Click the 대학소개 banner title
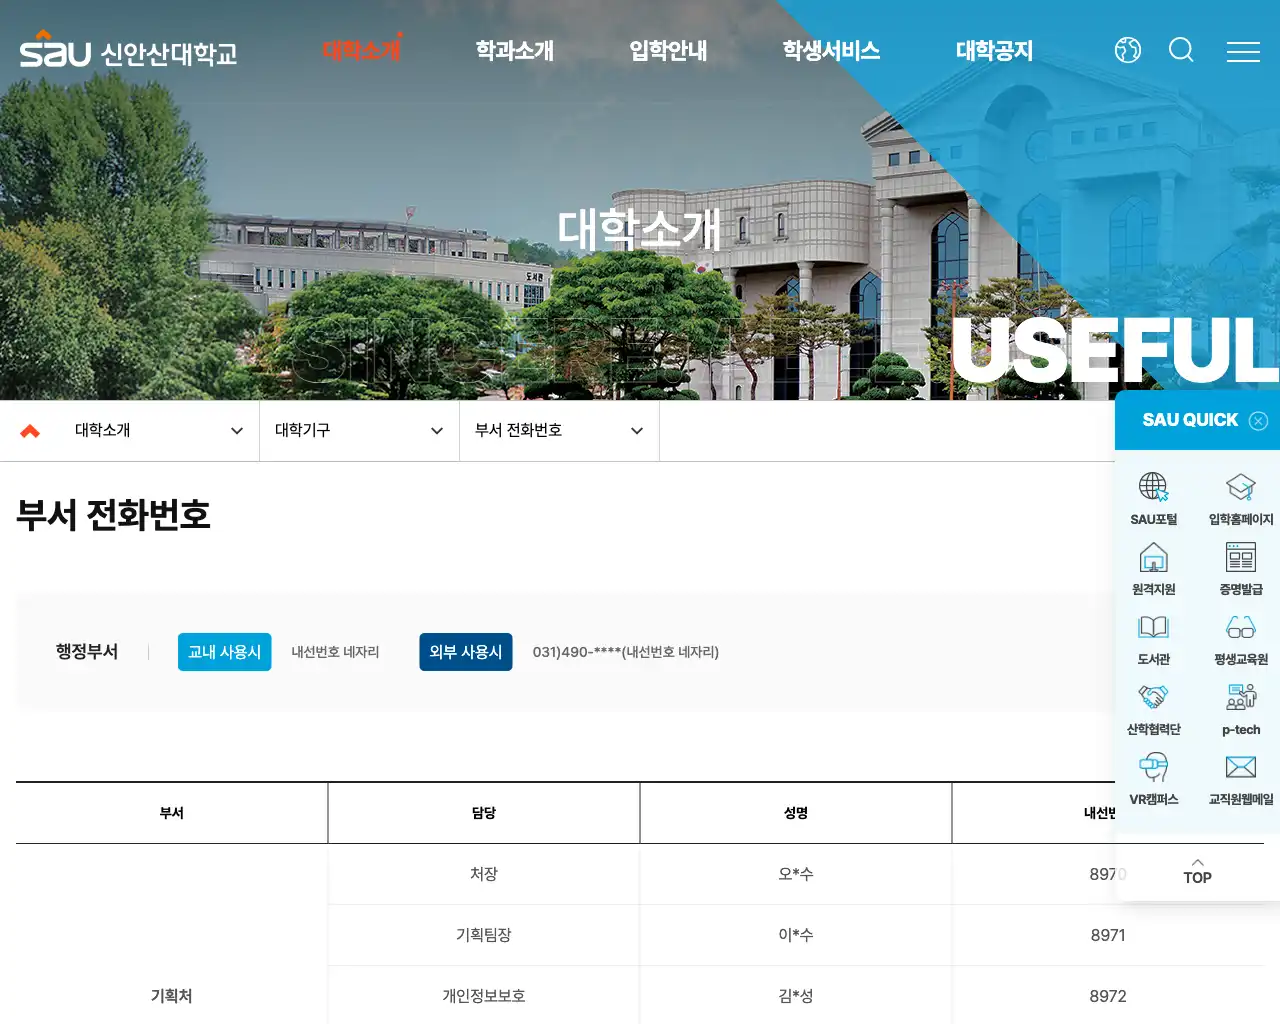 coord(639,229)
